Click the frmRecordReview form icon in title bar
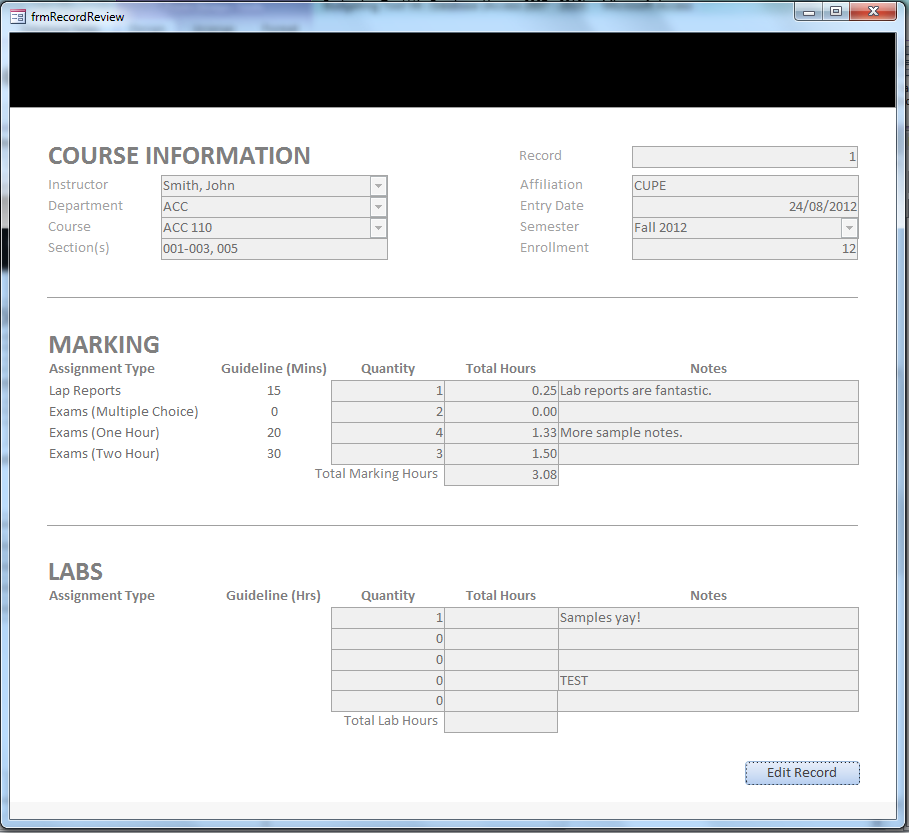This screenshot has width=909, height=833. click(18, 17)
